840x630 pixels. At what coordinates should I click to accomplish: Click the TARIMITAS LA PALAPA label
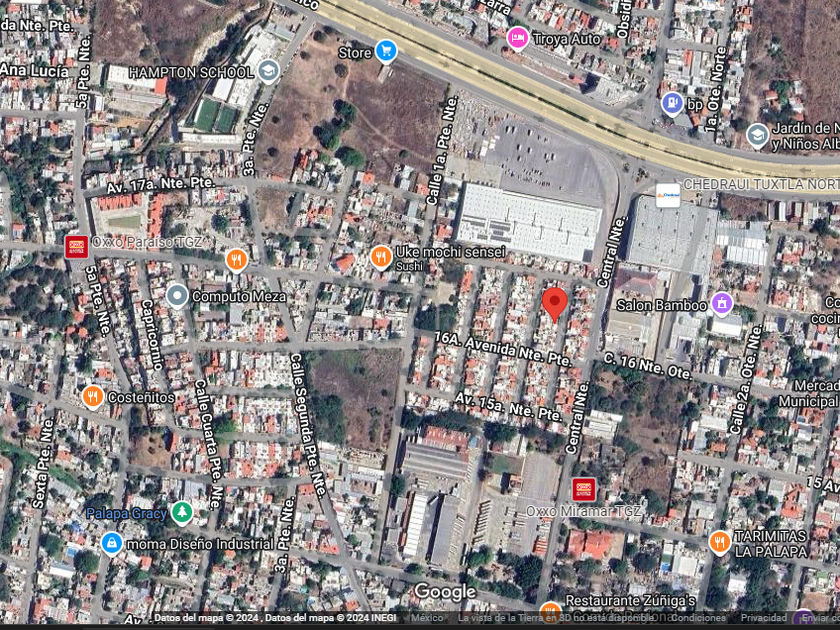click(x=770, y=544)
